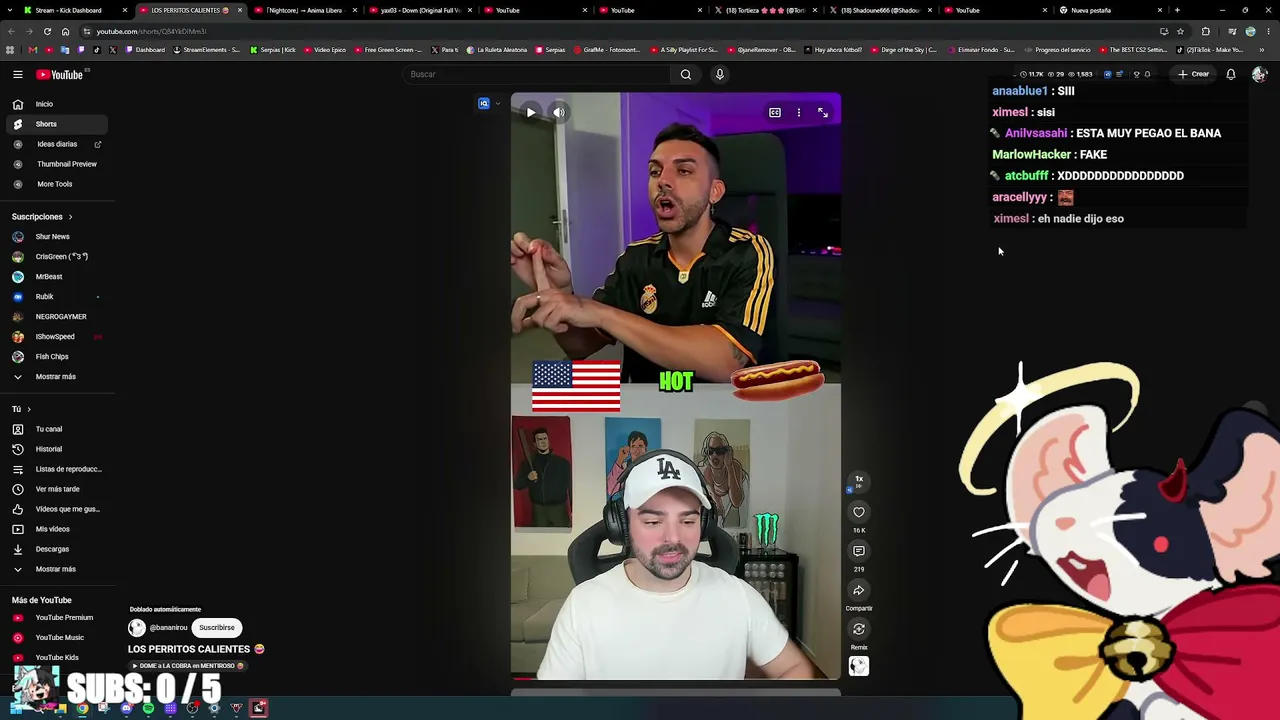Click the search magnifier button
1280x720 pixels.
[686, 74]
